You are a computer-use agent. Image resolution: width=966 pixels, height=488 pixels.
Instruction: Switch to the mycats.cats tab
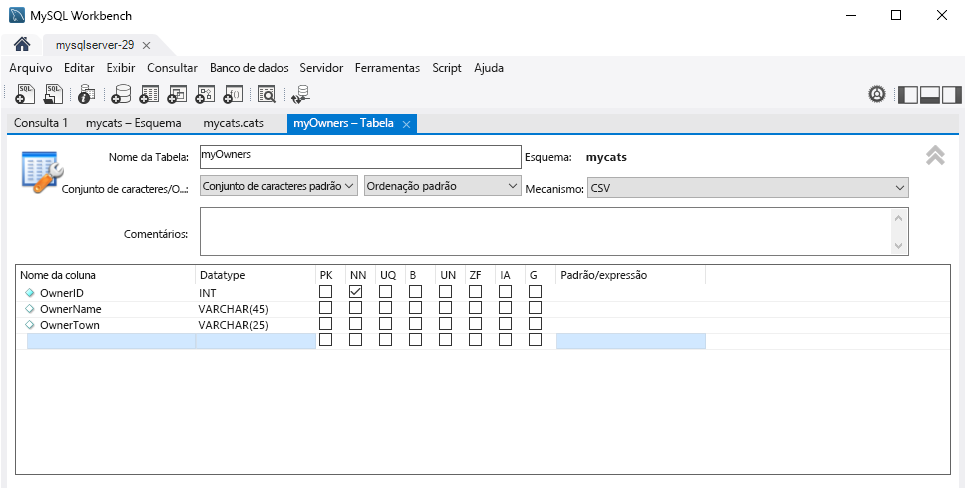pos(233,123)
